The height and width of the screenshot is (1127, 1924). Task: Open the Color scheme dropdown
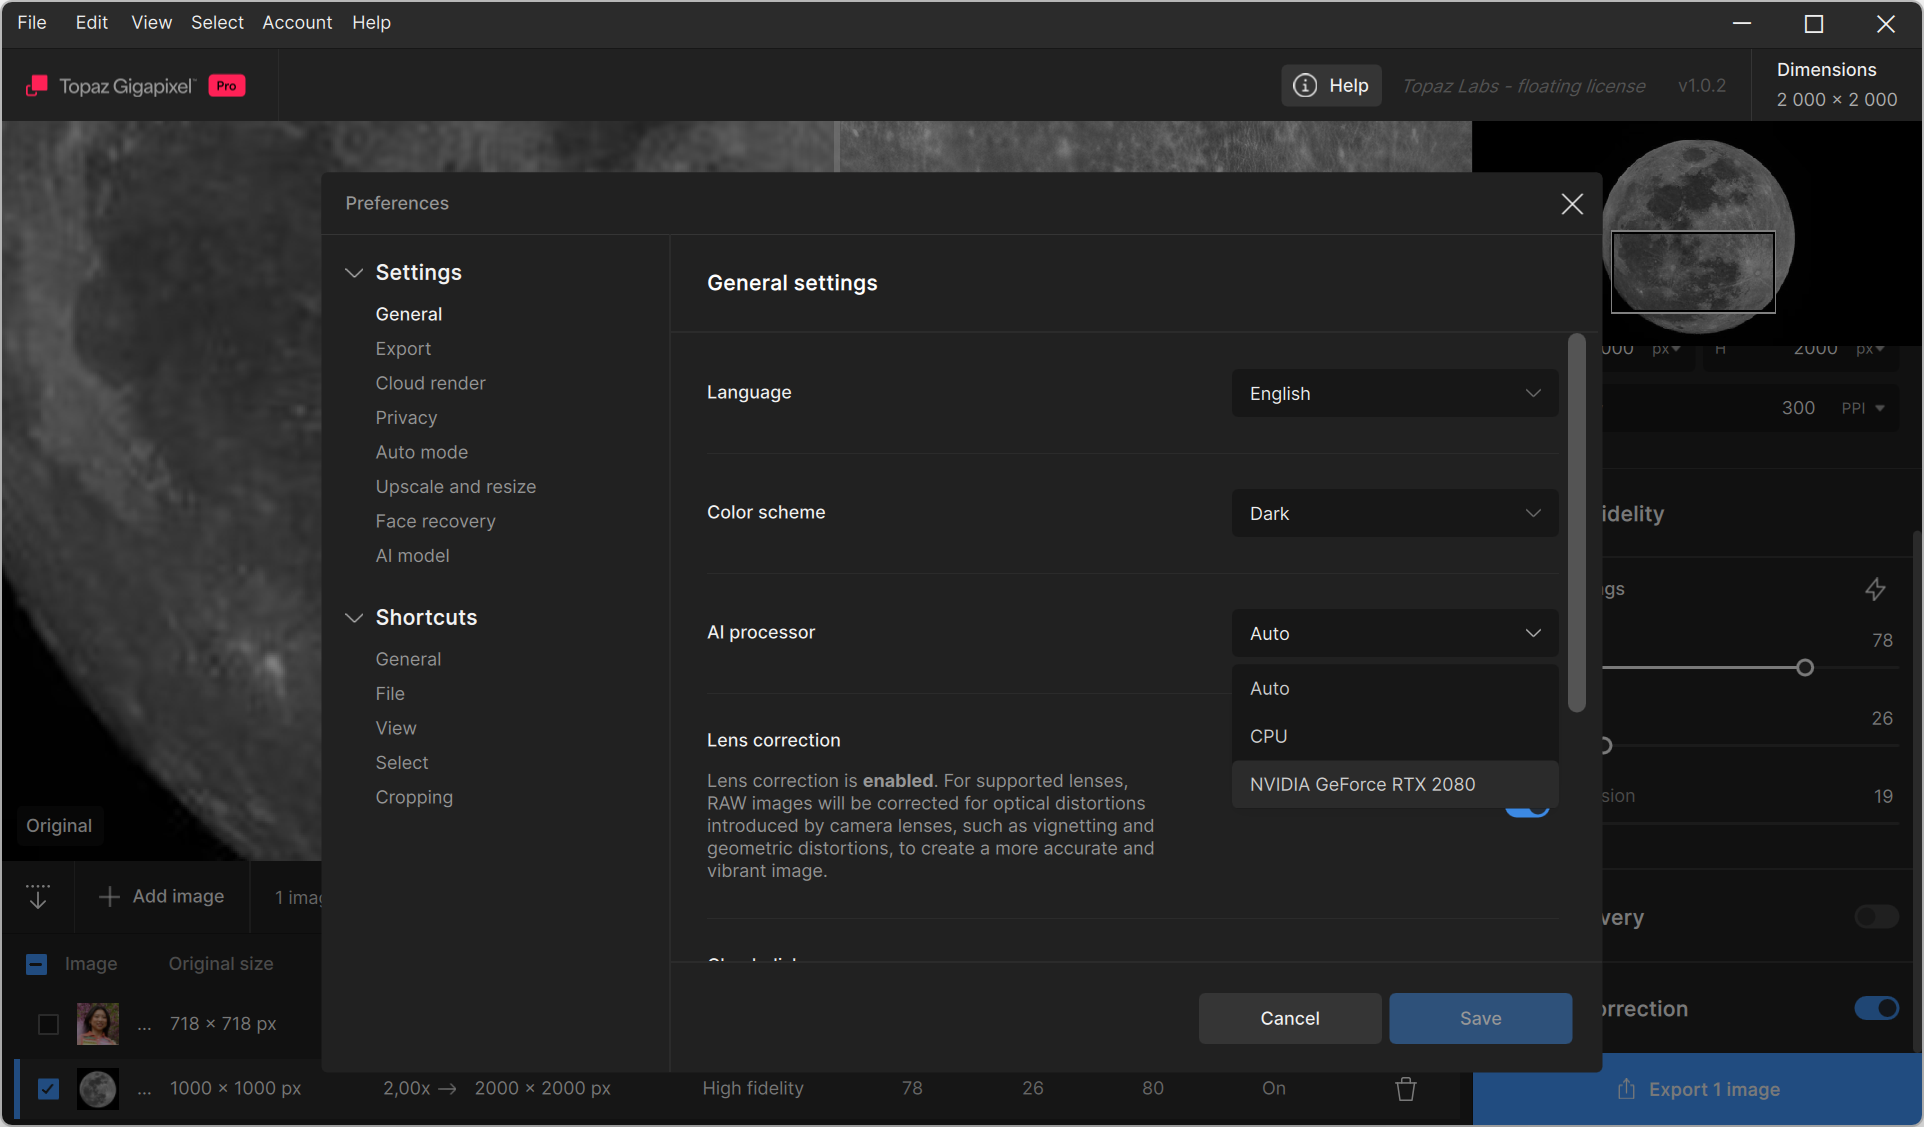click(1394, 514)
